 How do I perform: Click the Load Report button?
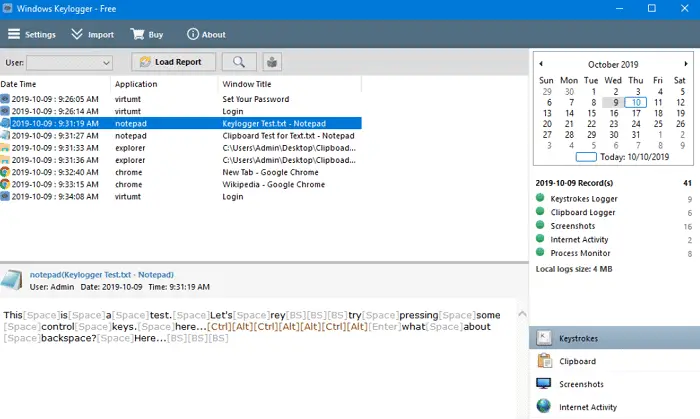[173, 62]
